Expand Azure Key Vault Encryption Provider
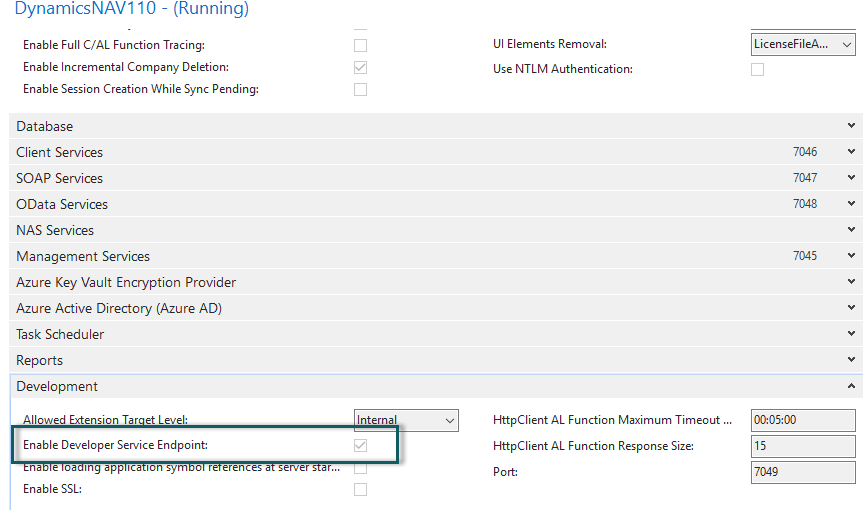Image resolution: width=863 pixels, height=510 pixels. tap(851, 282)
